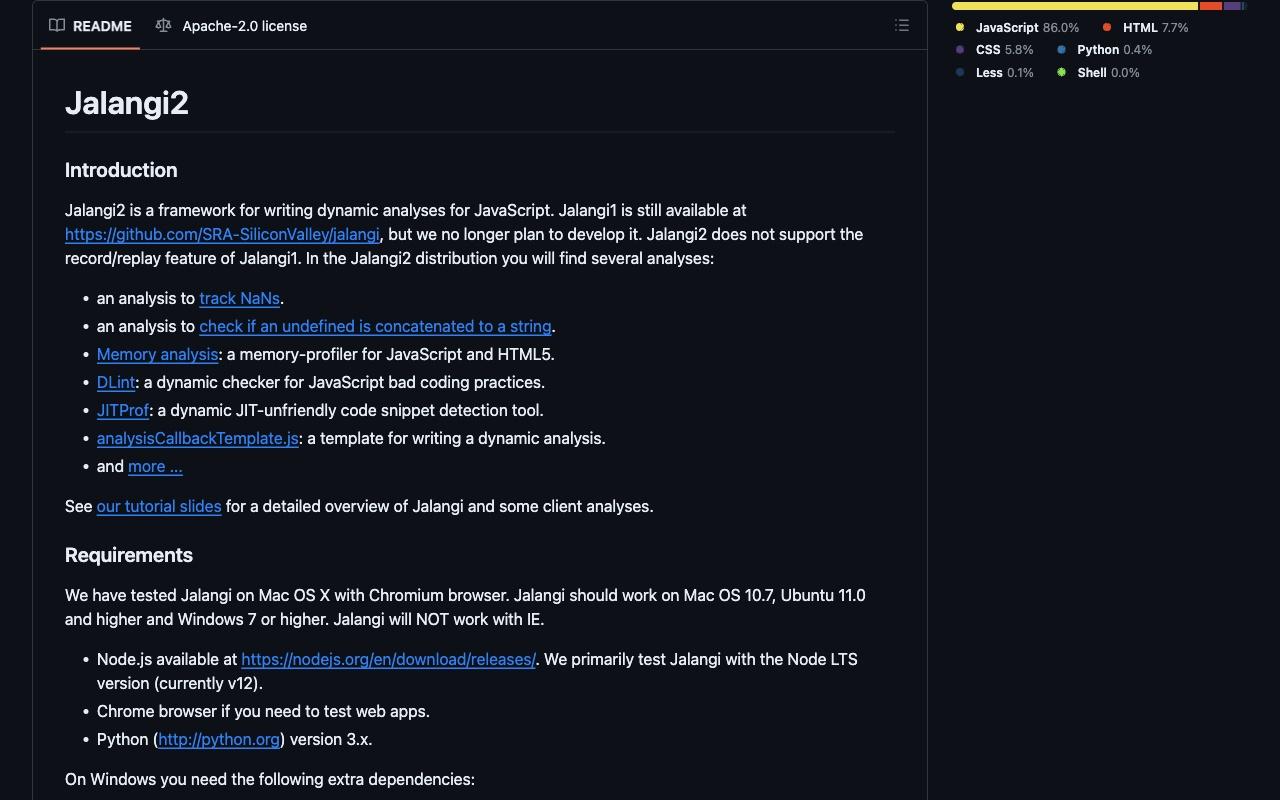
Task: Click the book icon on README tab
Action: [x=57, y=26]
